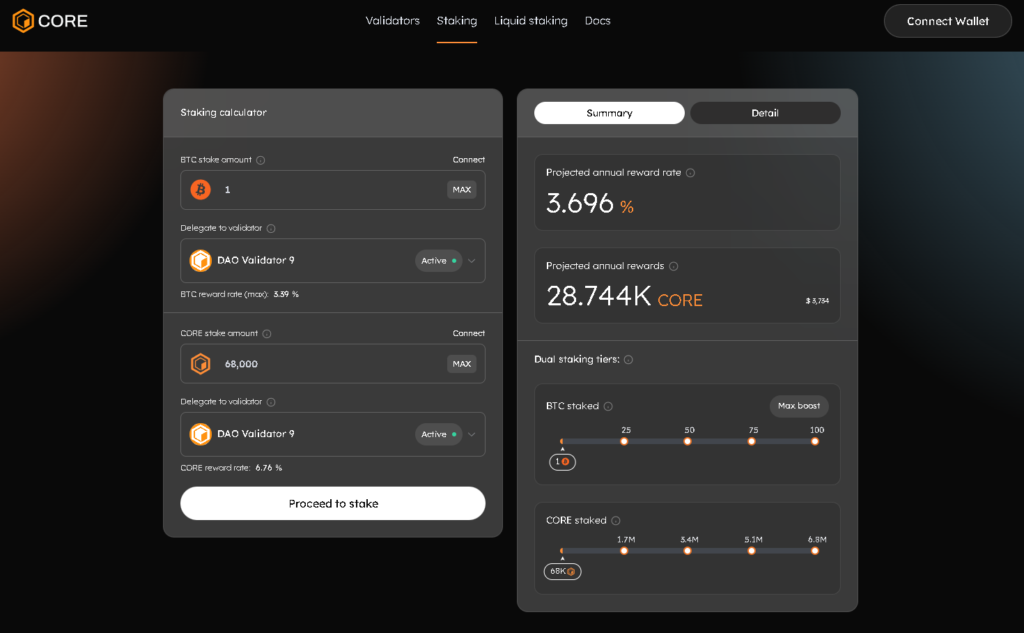Click the CORE token icon in stake field
The width and height of the screenshot is (1024, 633).
pos(200,363)
